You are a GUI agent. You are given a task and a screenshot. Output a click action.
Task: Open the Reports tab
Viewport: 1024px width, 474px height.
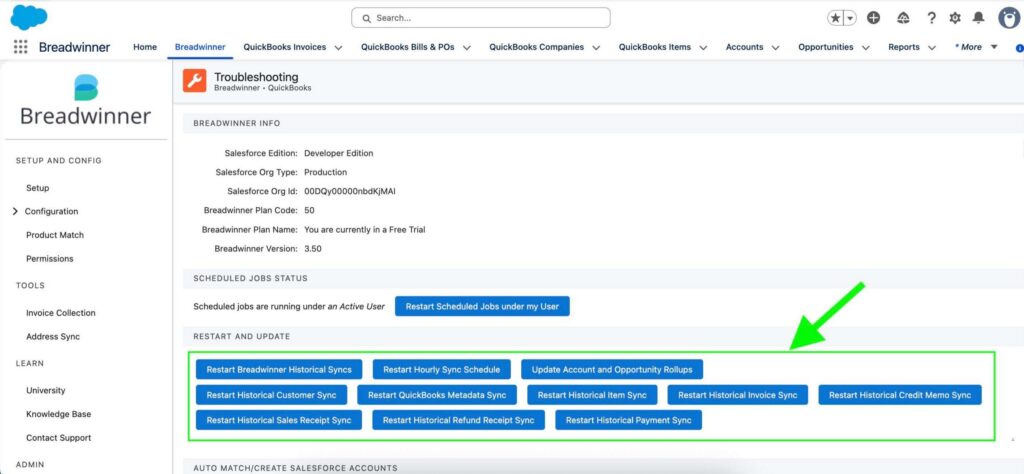904,47
